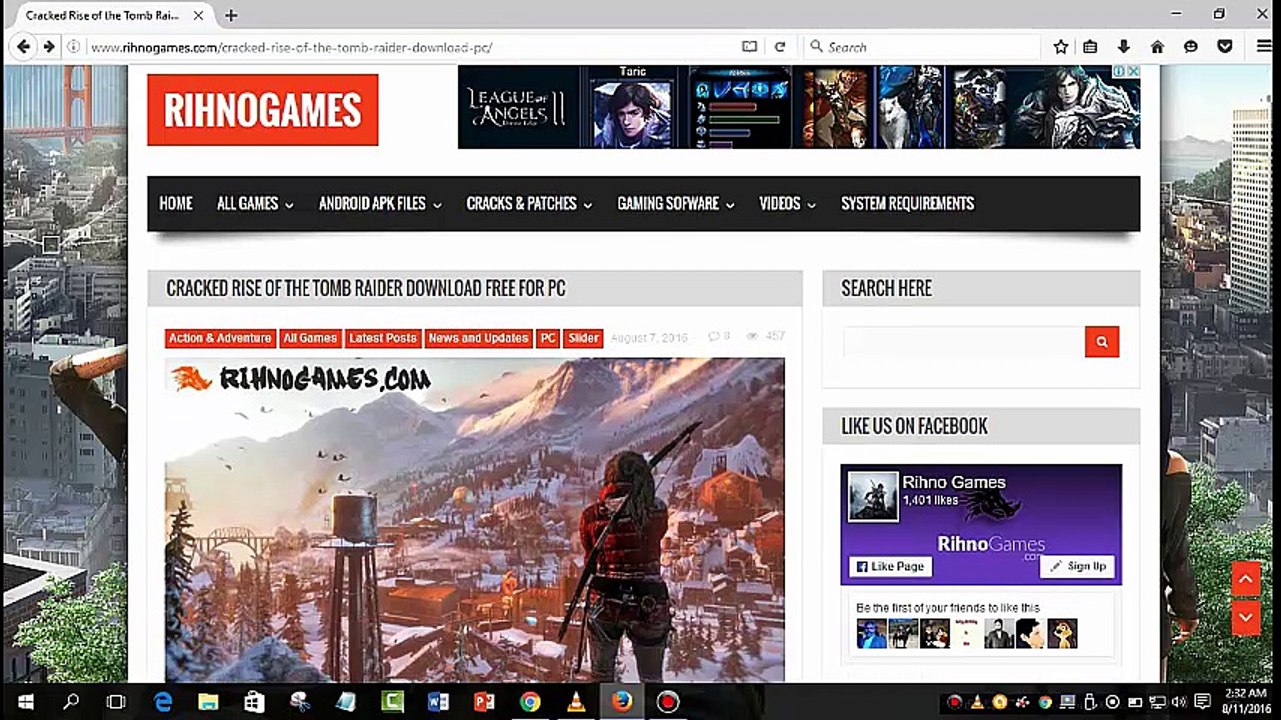Launch Microsoft Edge from the taskbar
The image size is (1281, 720).
162,702
